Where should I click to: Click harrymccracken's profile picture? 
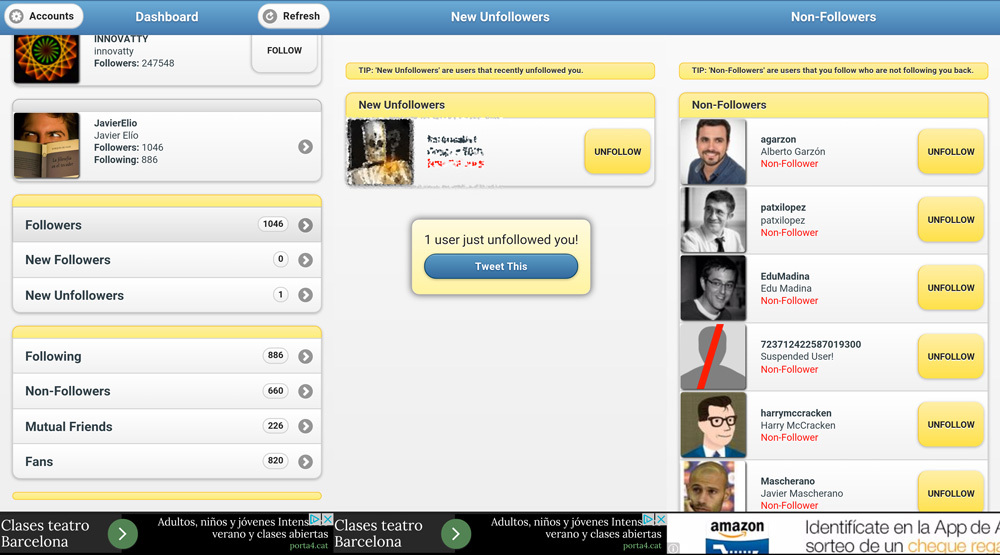pyautogui.click(x=713, y=425)
